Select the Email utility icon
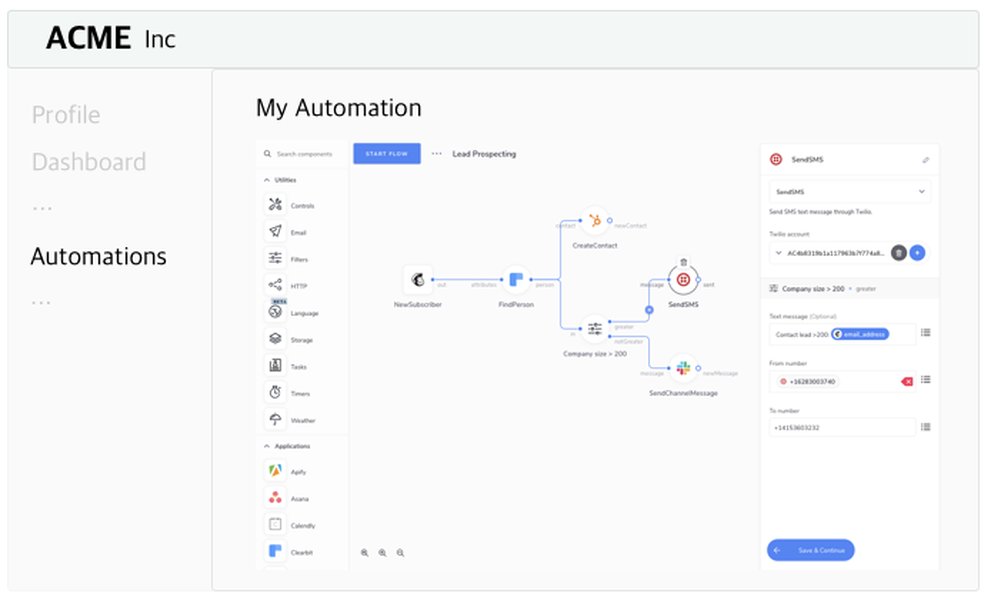Viewport: 991px width, 600px height. [273, 232]
